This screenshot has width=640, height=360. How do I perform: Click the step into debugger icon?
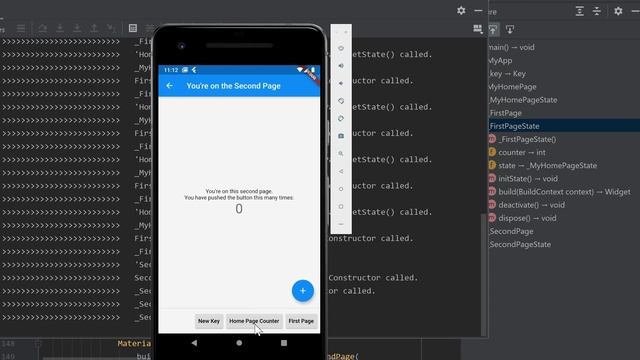point(60,28)
